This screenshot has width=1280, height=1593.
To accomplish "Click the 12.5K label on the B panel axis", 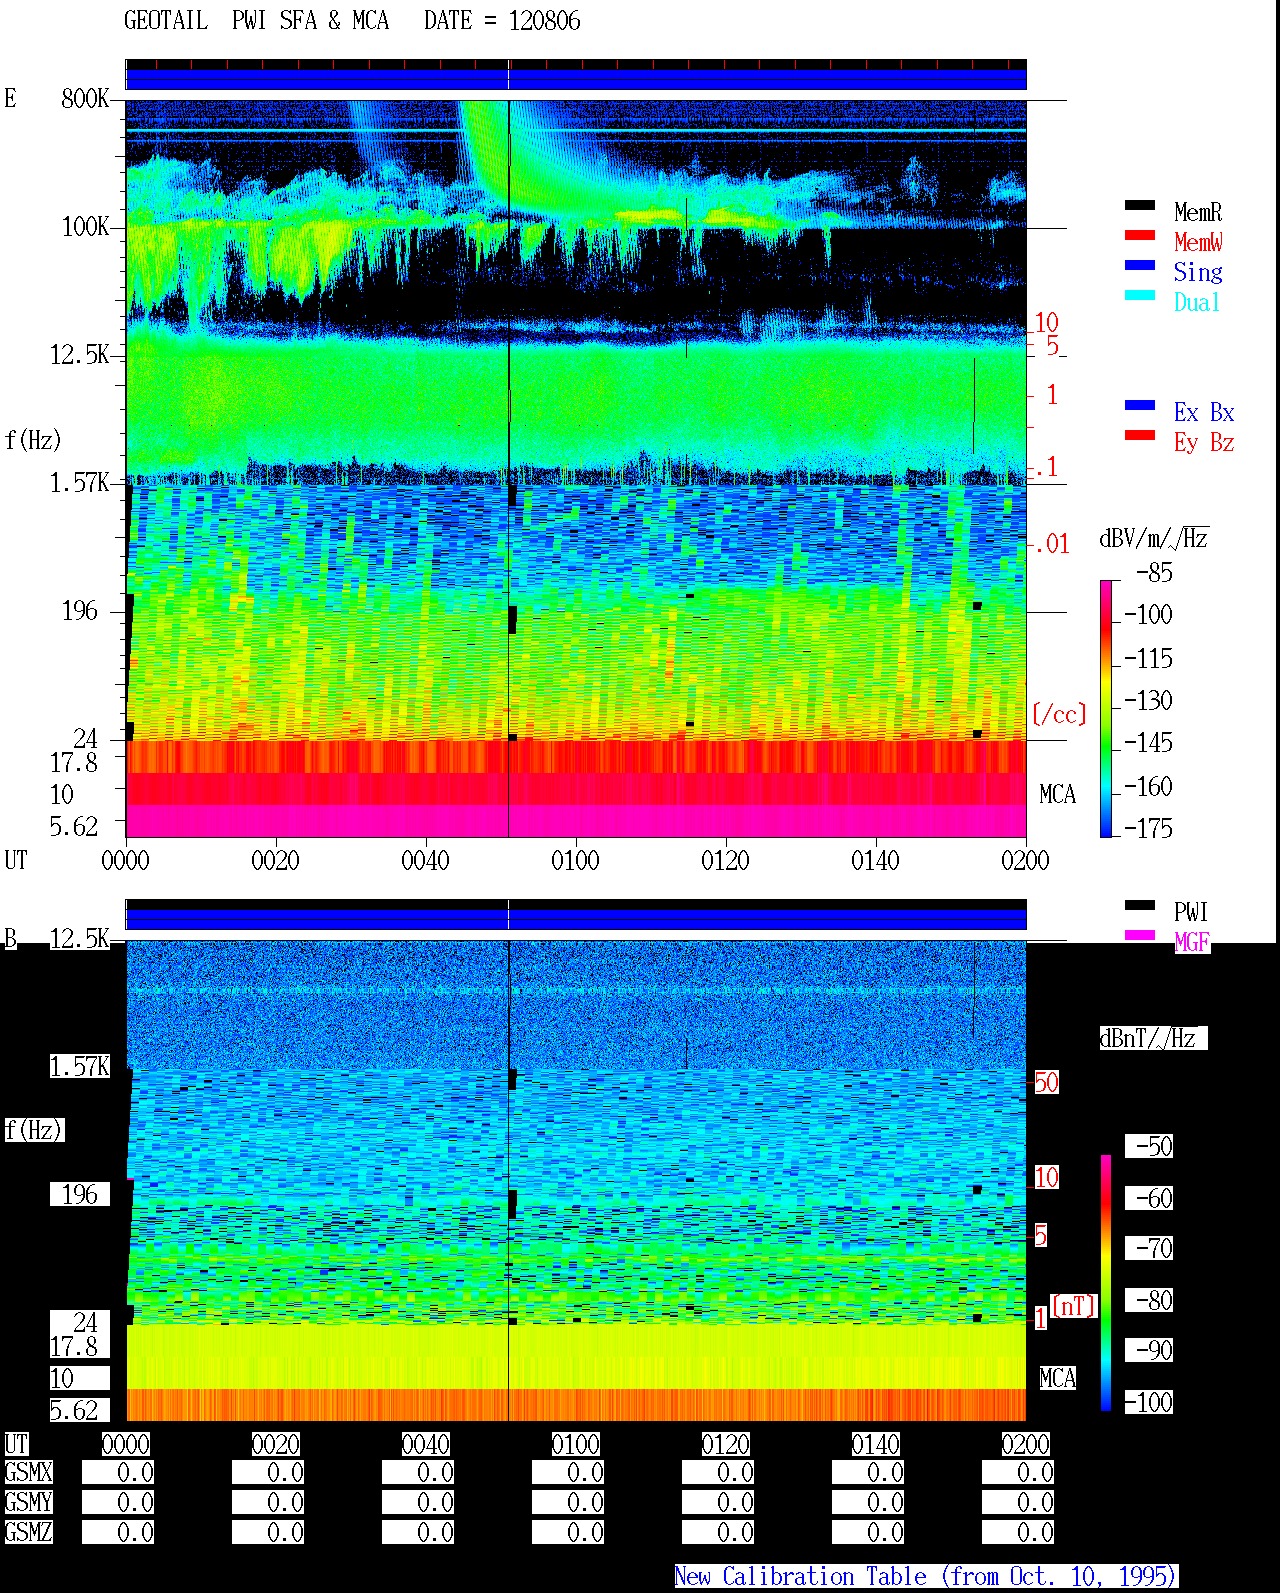I will [80, 938].
